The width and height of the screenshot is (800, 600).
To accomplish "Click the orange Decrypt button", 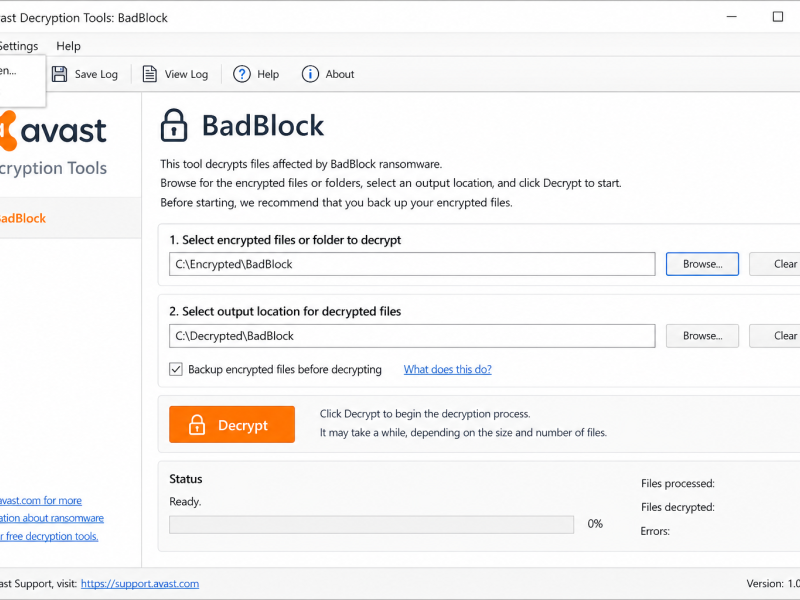I will pos(232,424).
